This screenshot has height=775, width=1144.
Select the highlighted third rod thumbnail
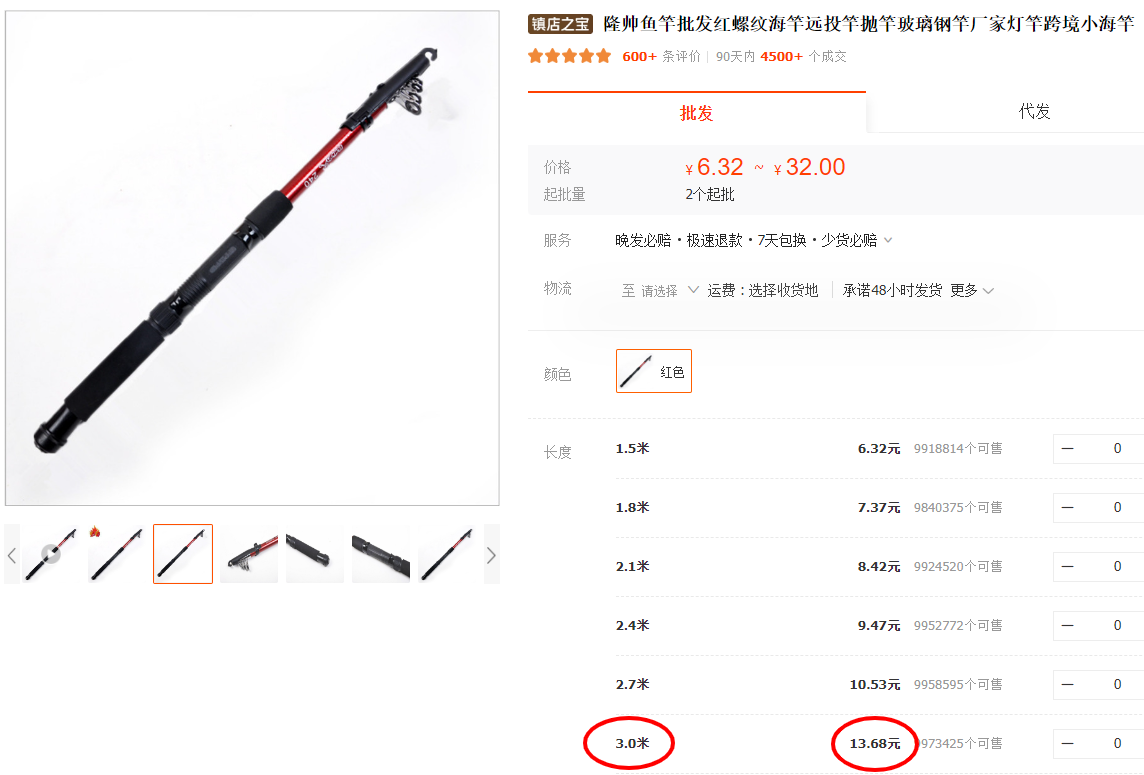(182, 554)
